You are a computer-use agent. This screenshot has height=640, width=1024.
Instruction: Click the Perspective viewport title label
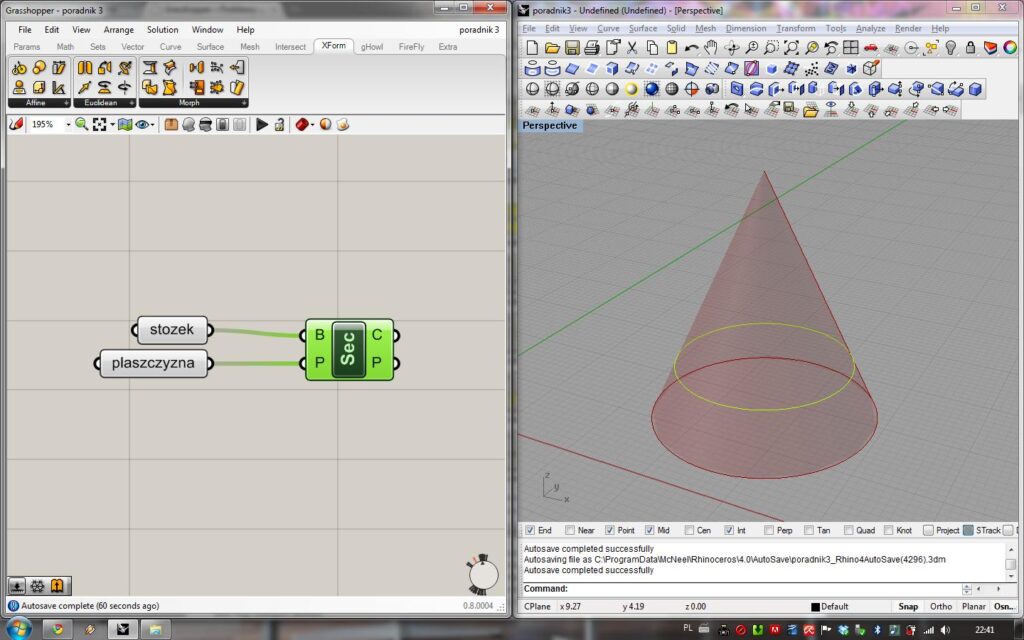[549, 125]
